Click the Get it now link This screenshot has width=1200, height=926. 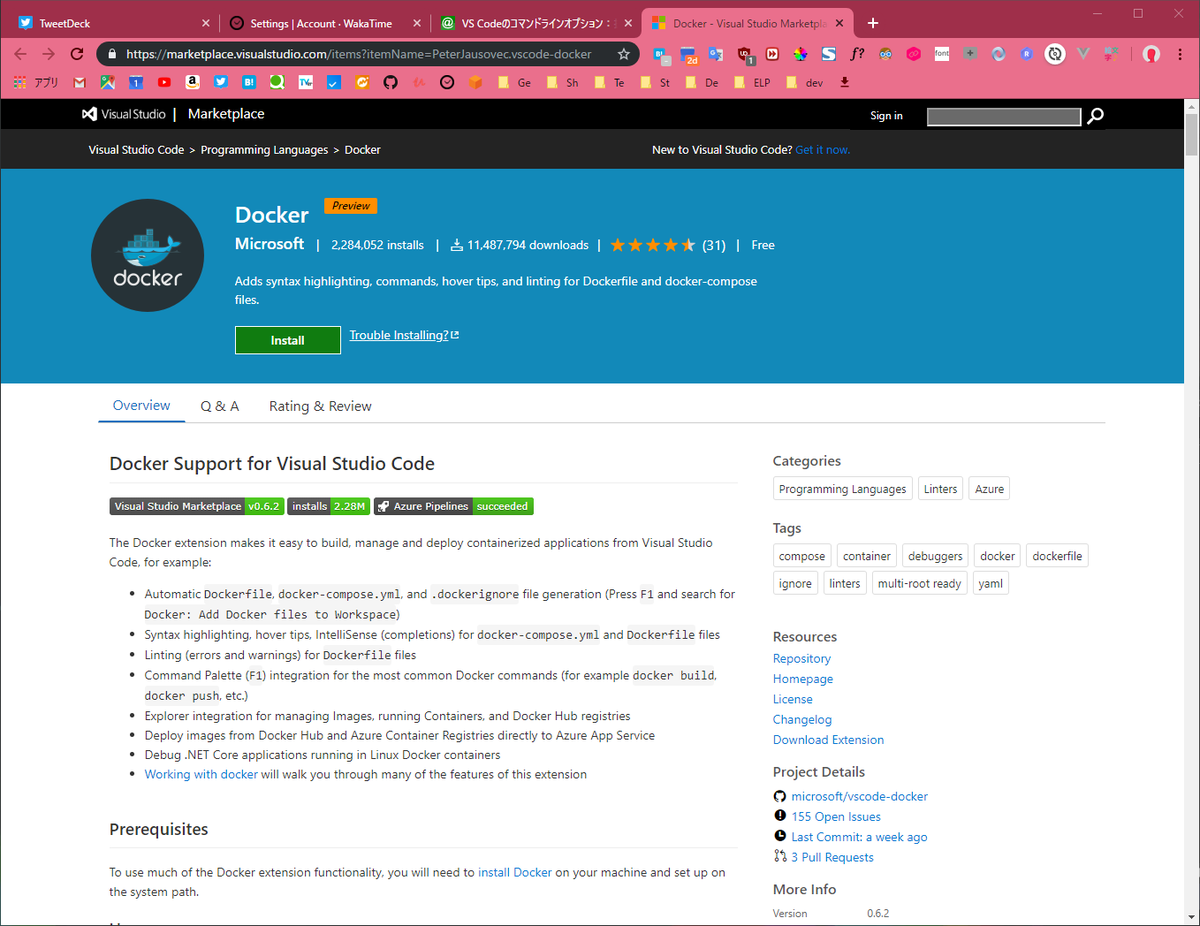pos(822,150)
